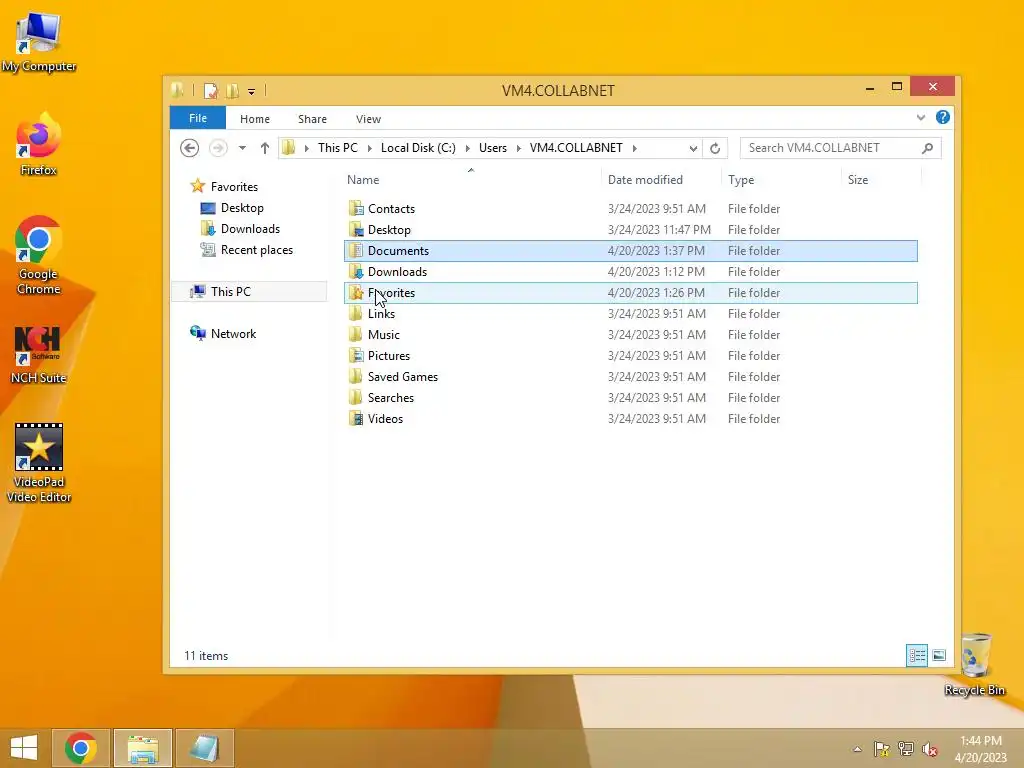This screenshot has width=1024, height=768.
Task: Click Documents date 4/20/2023 1:37 PM
Action: coord(656,251)
